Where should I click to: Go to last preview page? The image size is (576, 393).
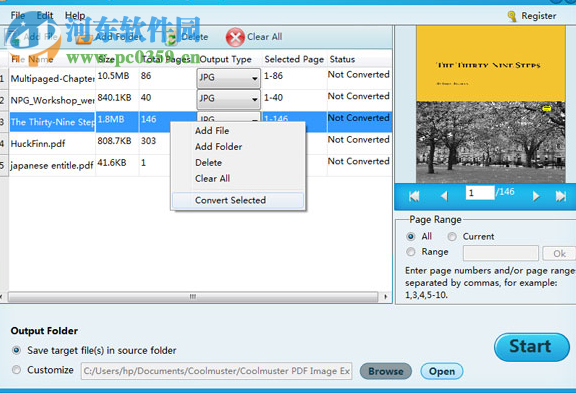click(561, 196)
